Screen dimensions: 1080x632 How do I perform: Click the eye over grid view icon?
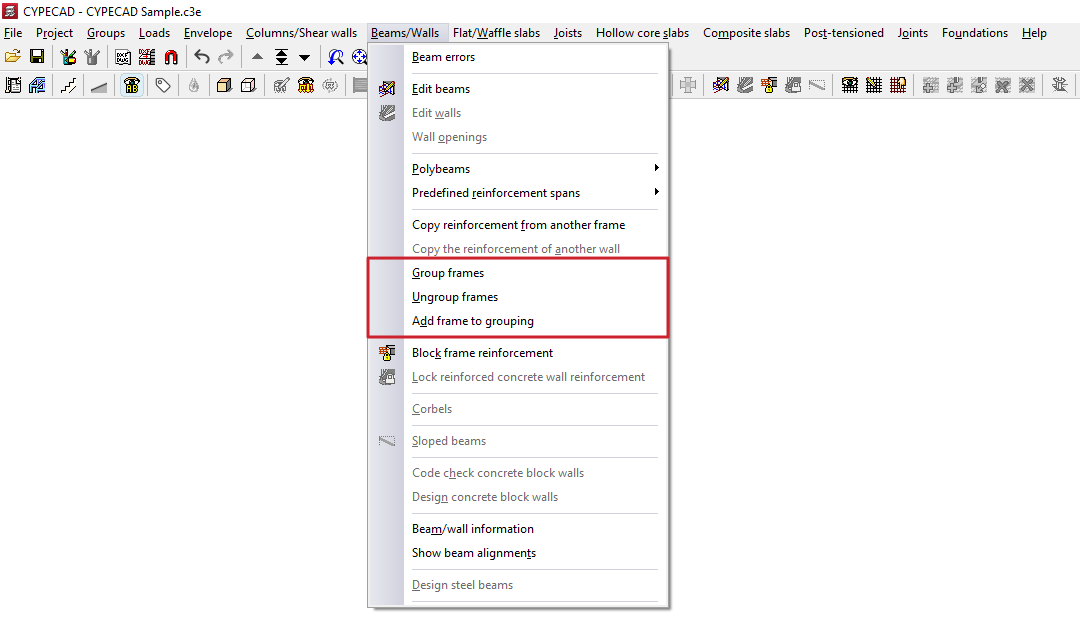pyautogui.click(x=849, y=85)
